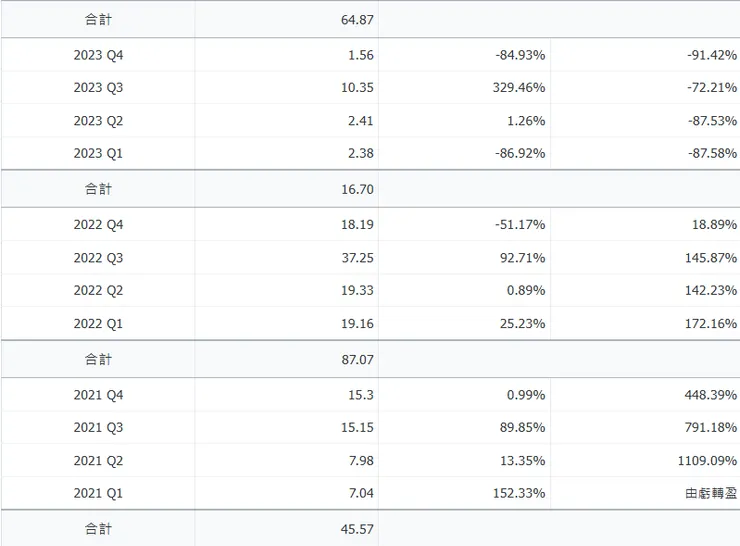This screenshot has width=740, height=546.
Task: Click the 2021 Q4 row label
Action: [98, 395]
